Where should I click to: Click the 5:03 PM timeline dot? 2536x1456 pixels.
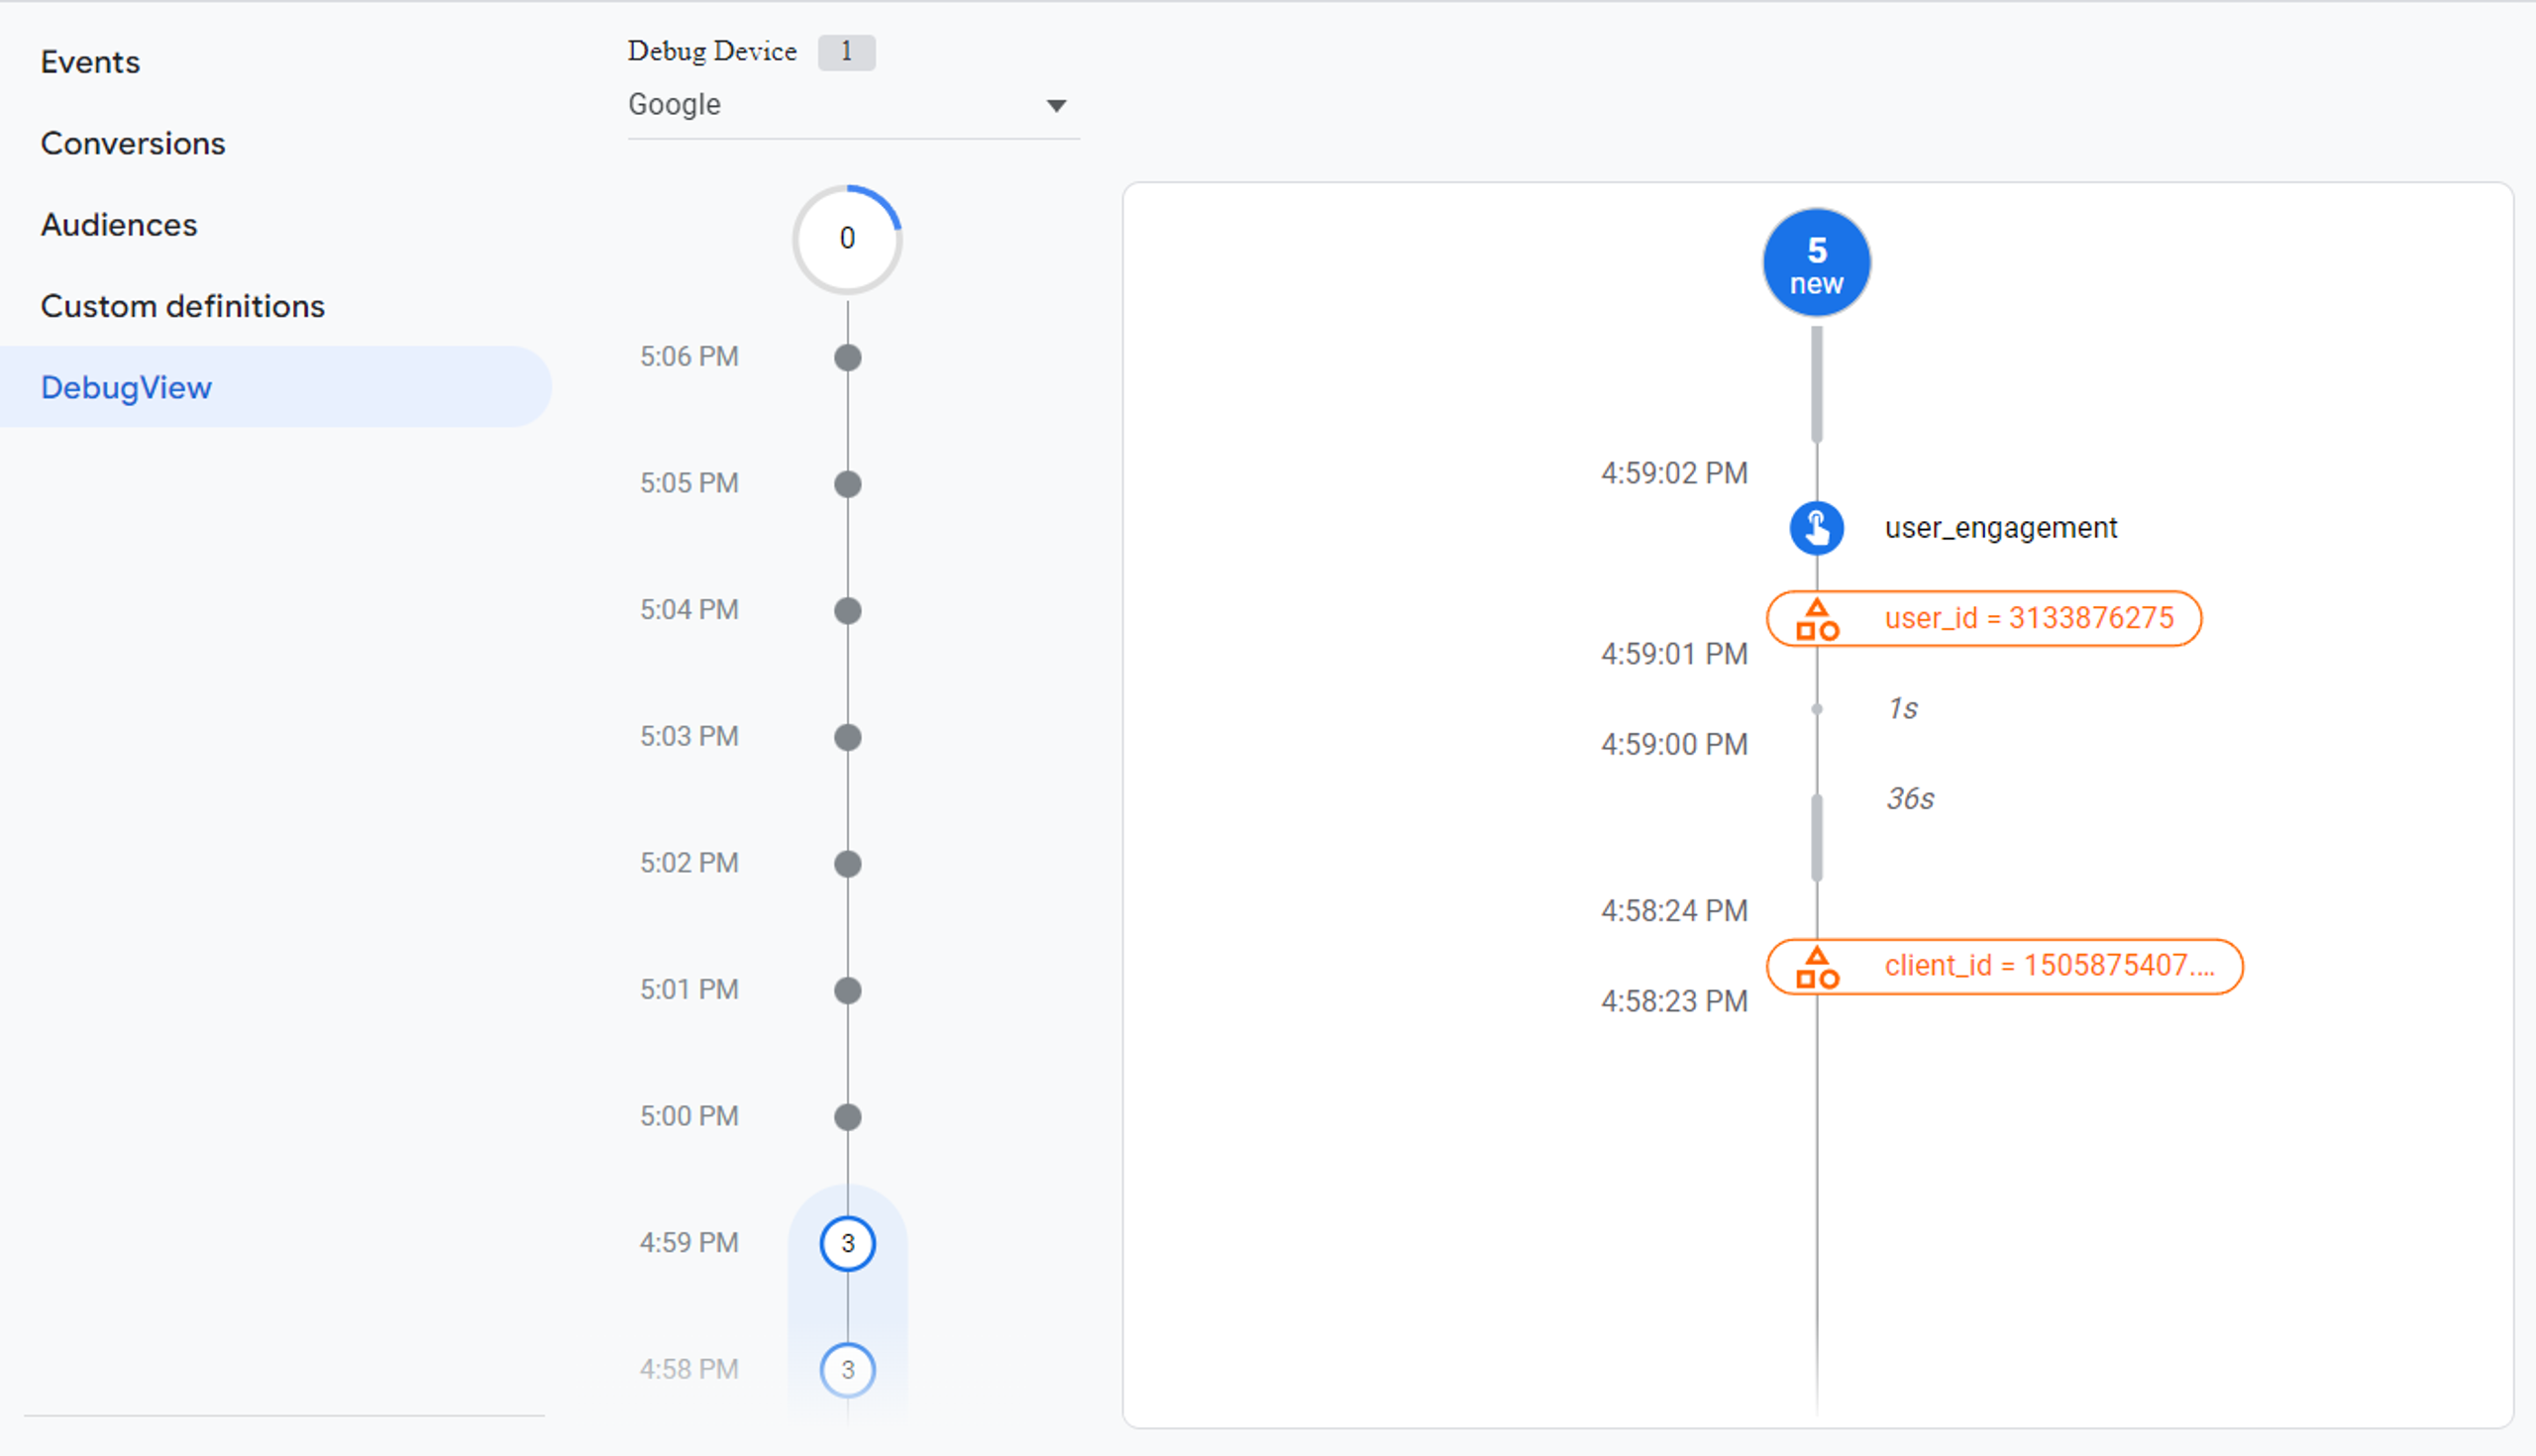pyautogui.click(x=847, y=737)
